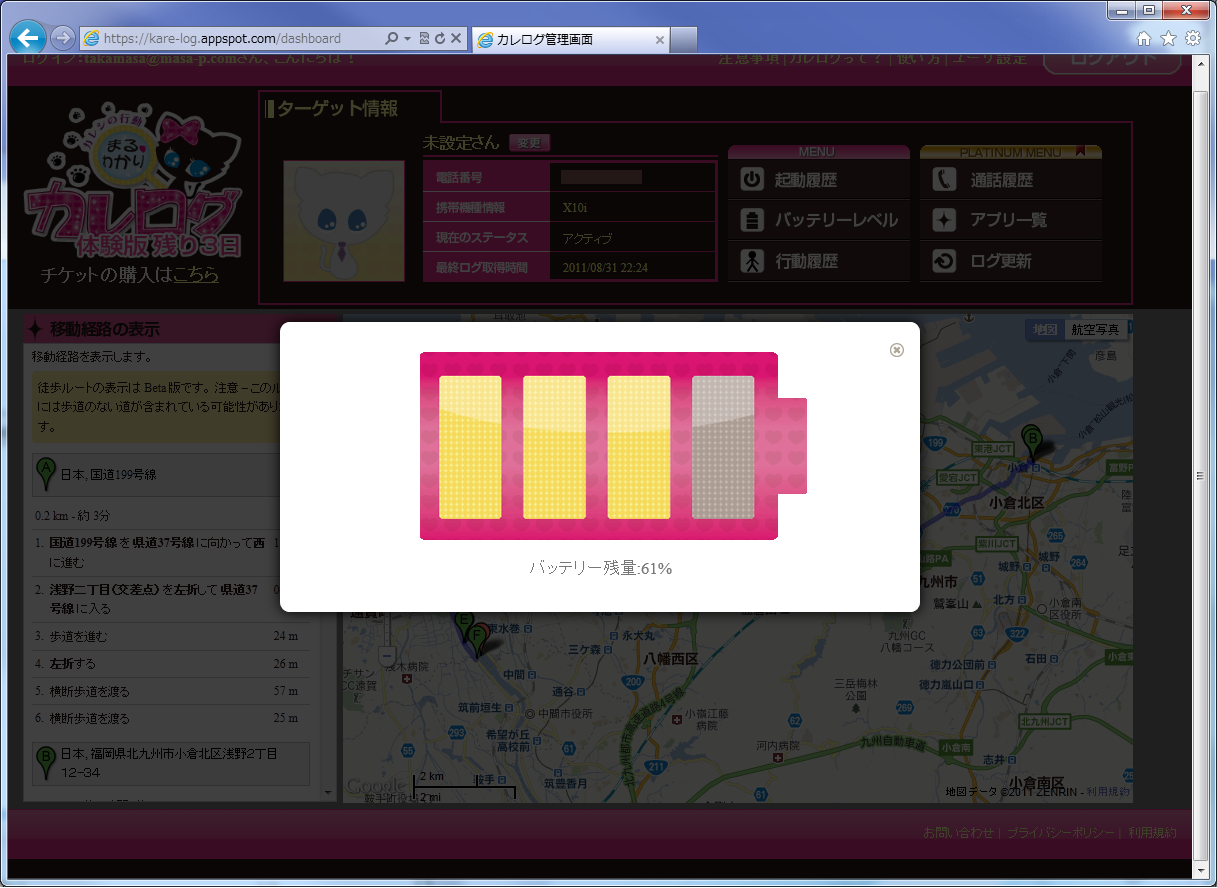Click the browser forward arrow button

coord(62,39)
